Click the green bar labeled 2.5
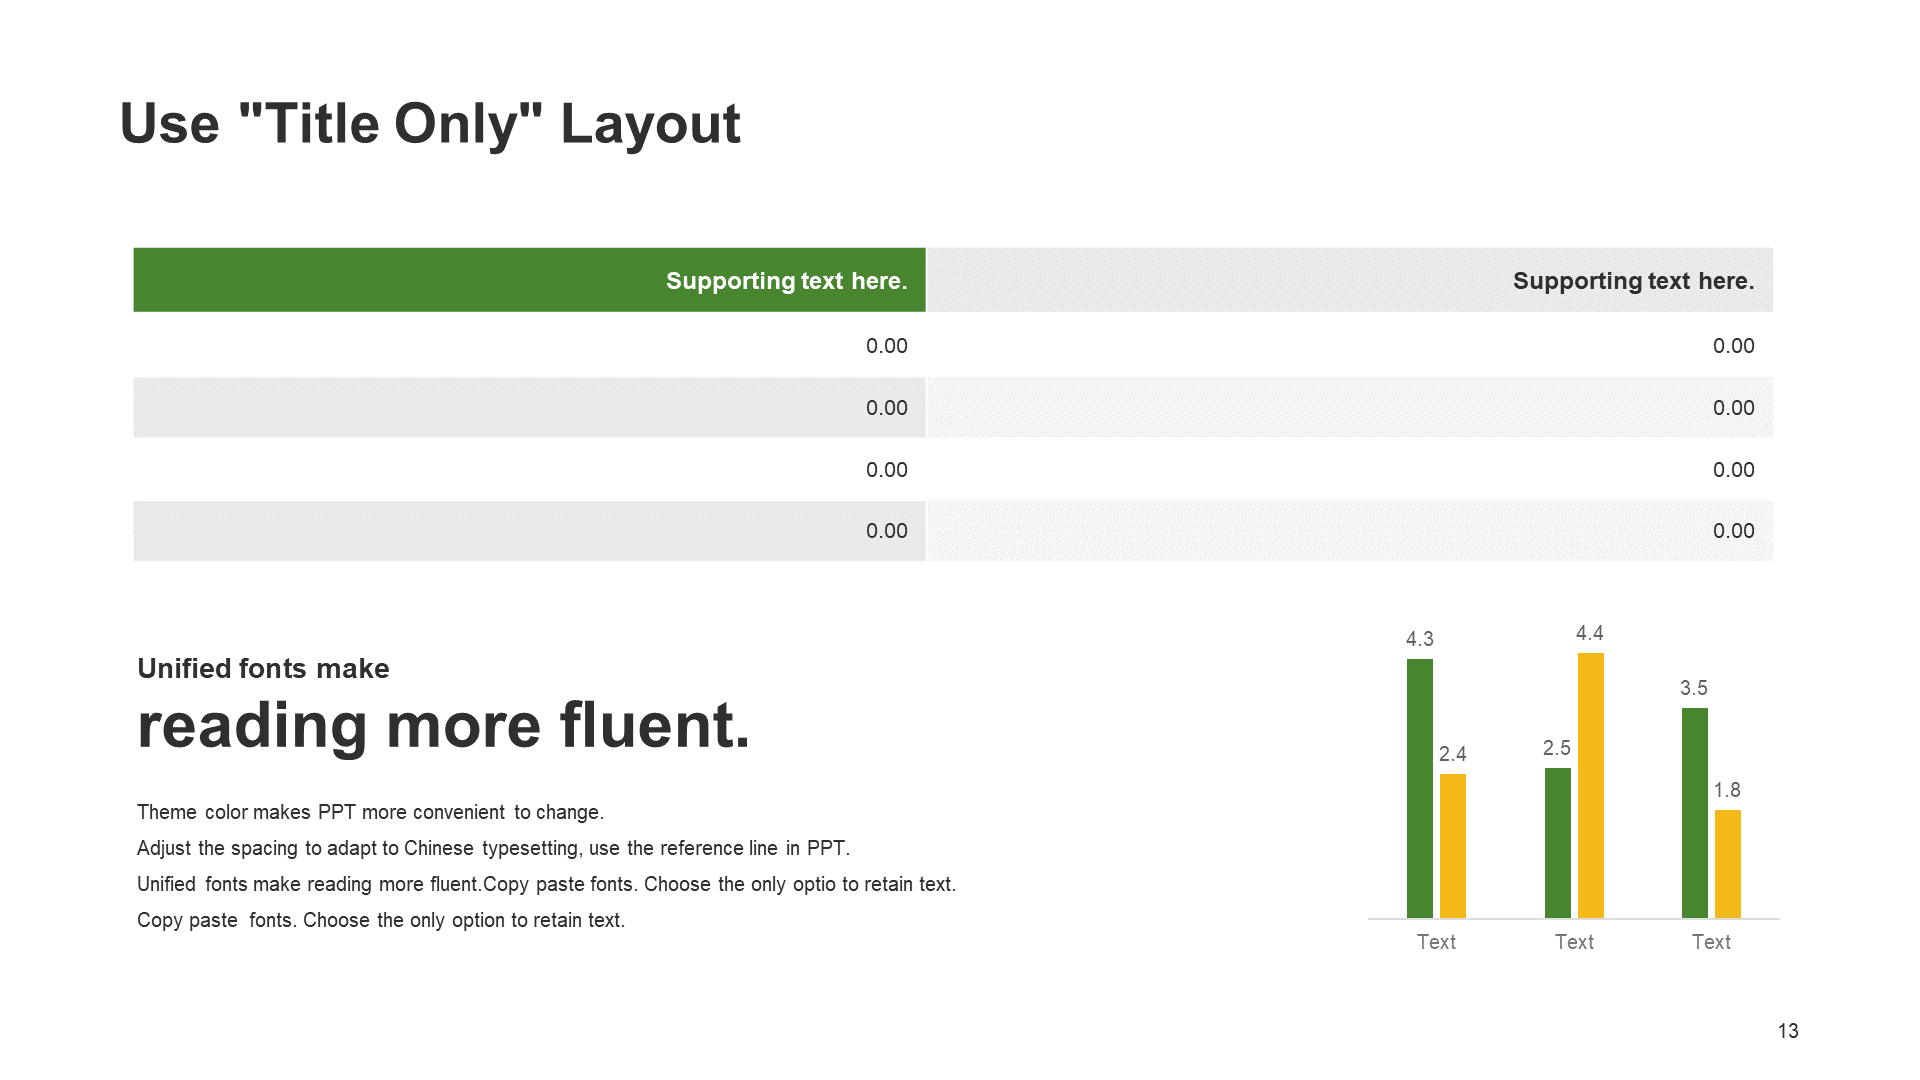The height and width of the screenshot is (1080, 1920). point(1557,843)
